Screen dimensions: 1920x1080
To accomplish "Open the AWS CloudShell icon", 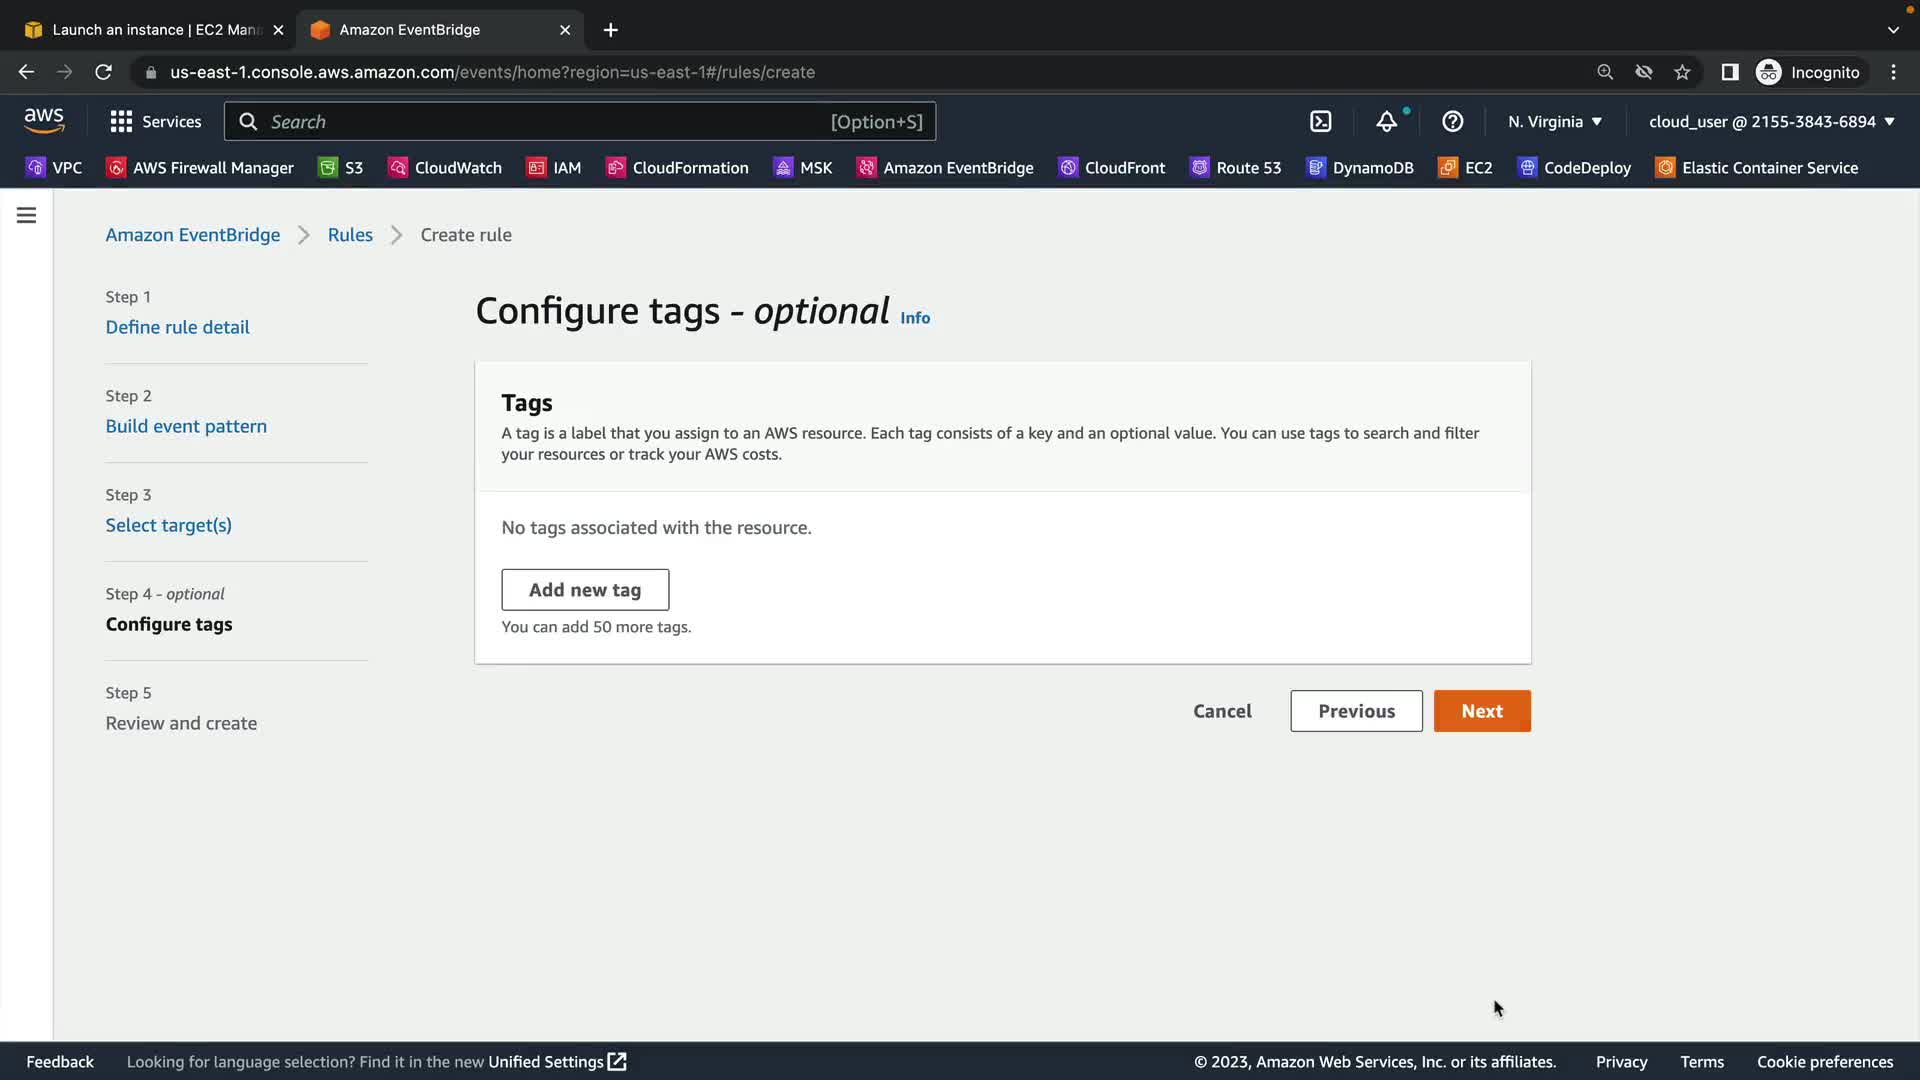I will (x=1321, y=122).
